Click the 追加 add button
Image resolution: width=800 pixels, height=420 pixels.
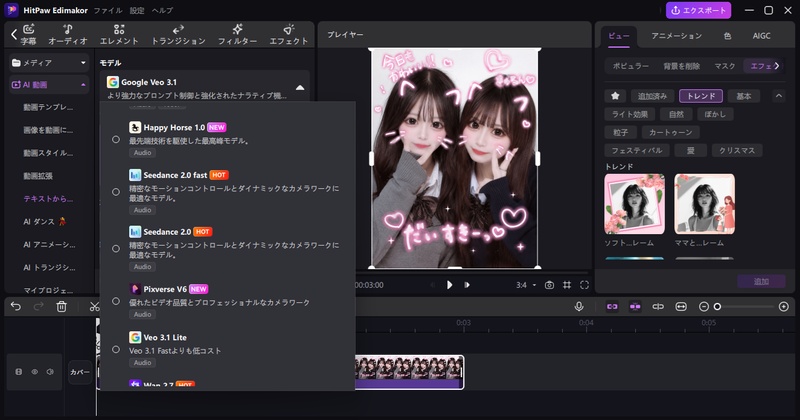click(761, 281)
